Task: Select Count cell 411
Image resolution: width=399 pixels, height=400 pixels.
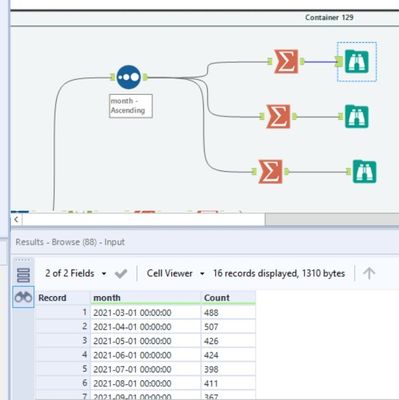Action: tap(228, 383)
